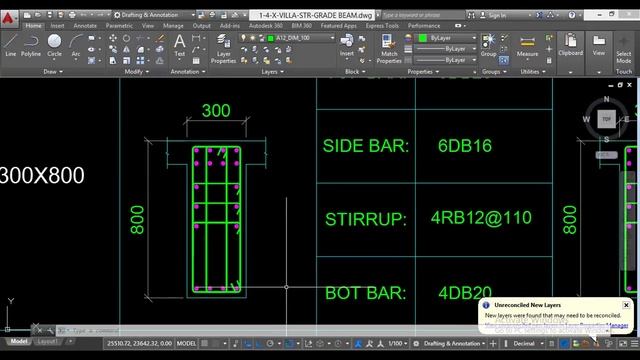Select the Line tool
Screen dimensions: 640x360
(10, 45)
